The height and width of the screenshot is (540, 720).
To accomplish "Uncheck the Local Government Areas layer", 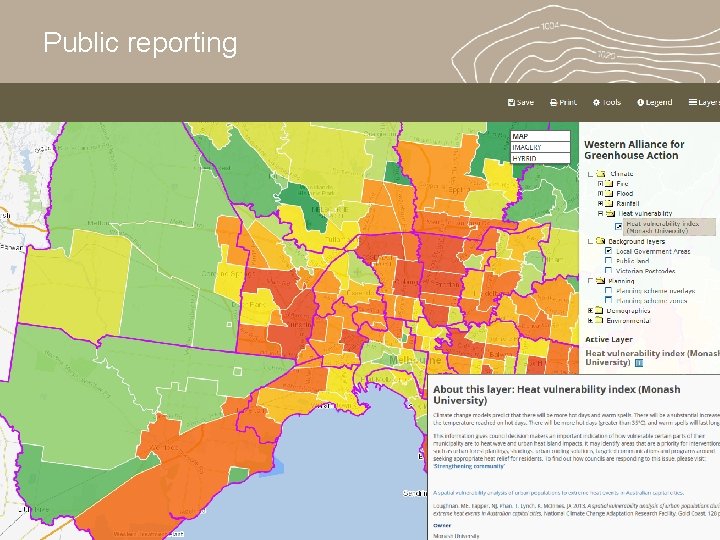I will [608, 251].
